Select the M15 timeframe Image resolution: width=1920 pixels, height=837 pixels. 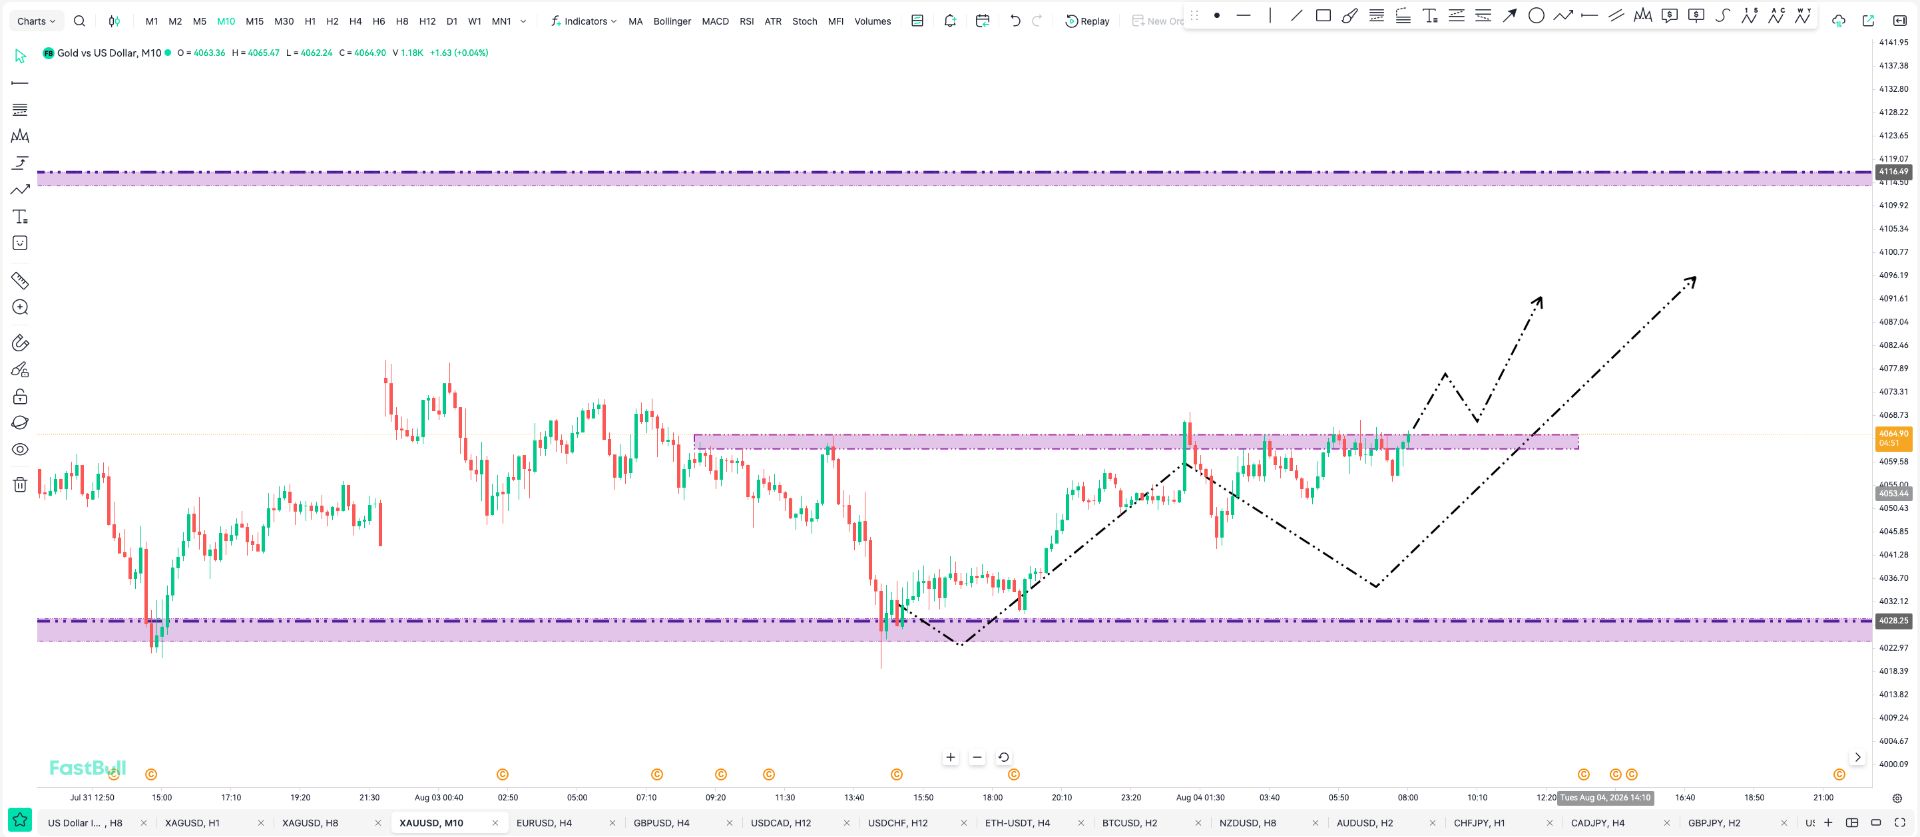point(255,21)
